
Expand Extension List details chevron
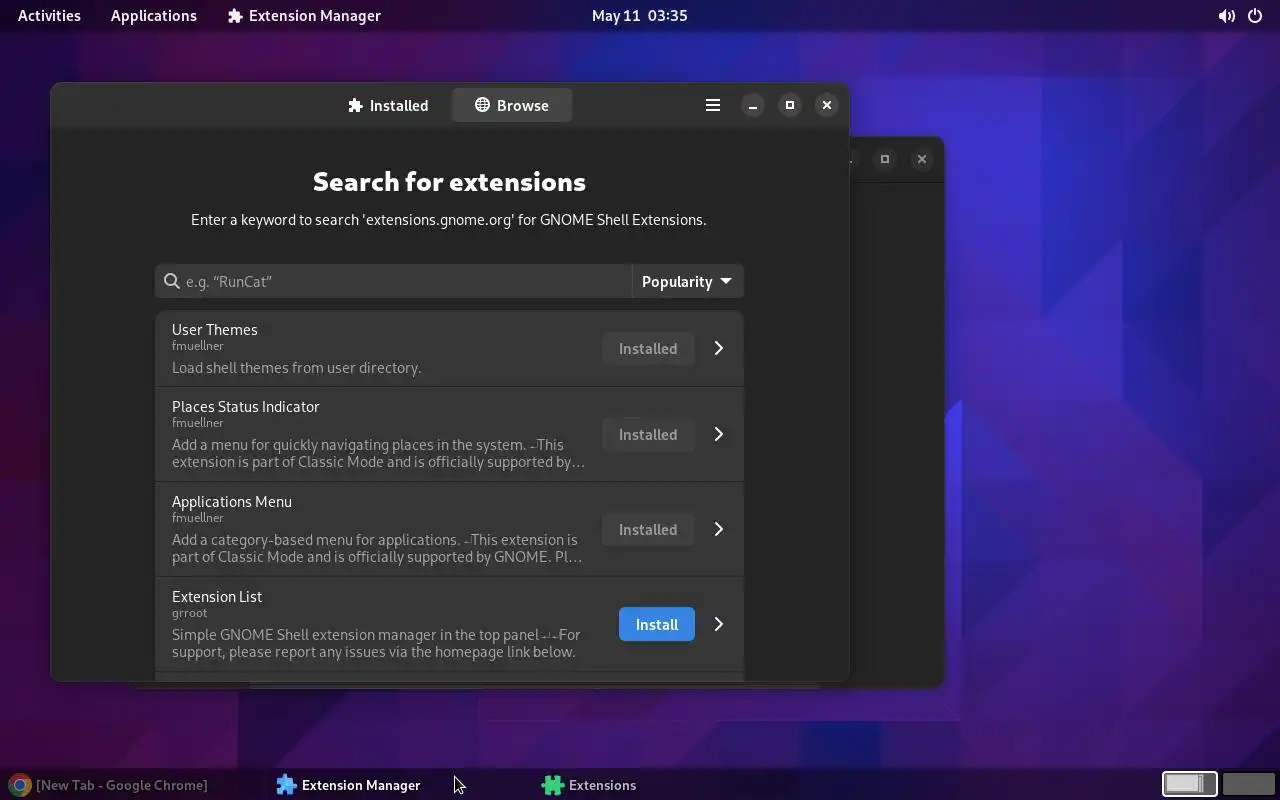coord(718,624)
